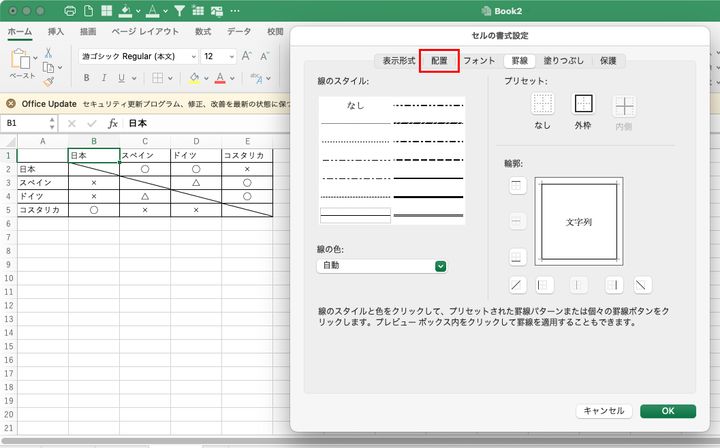Select the なし preset border icon
This screenshot has height=448, width=720.
[542, 105]
